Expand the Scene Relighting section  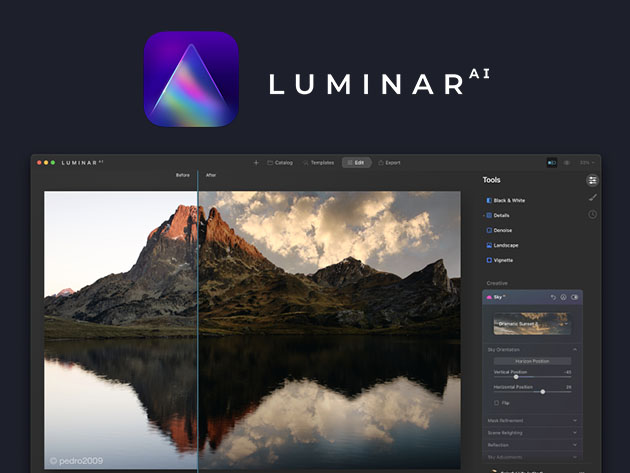pos(531,432)
